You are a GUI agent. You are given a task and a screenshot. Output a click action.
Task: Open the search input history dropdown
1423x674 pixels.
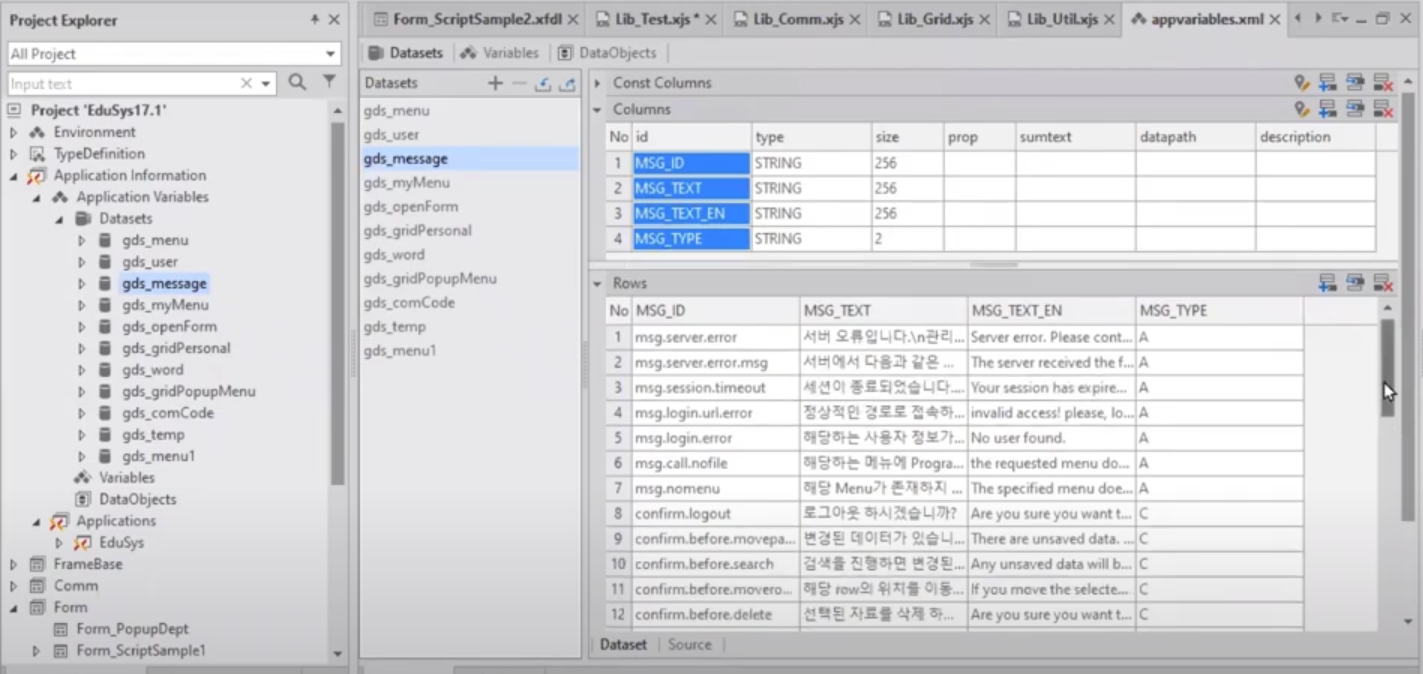tap(266, 84)
